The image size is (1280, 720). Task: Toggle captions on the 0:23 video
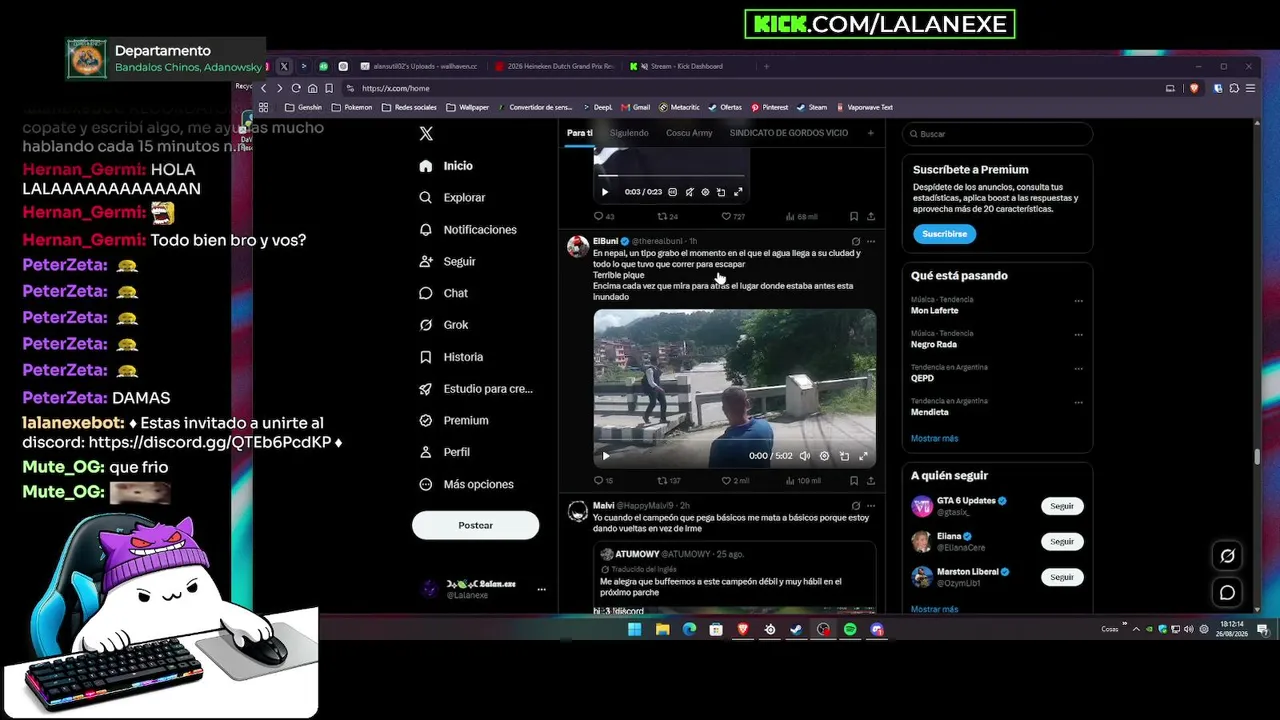(672, 192)
